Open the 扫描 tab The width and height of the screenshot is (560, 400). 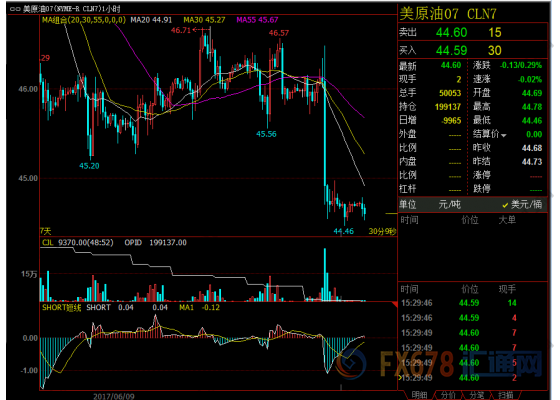[x=505, y=395]
